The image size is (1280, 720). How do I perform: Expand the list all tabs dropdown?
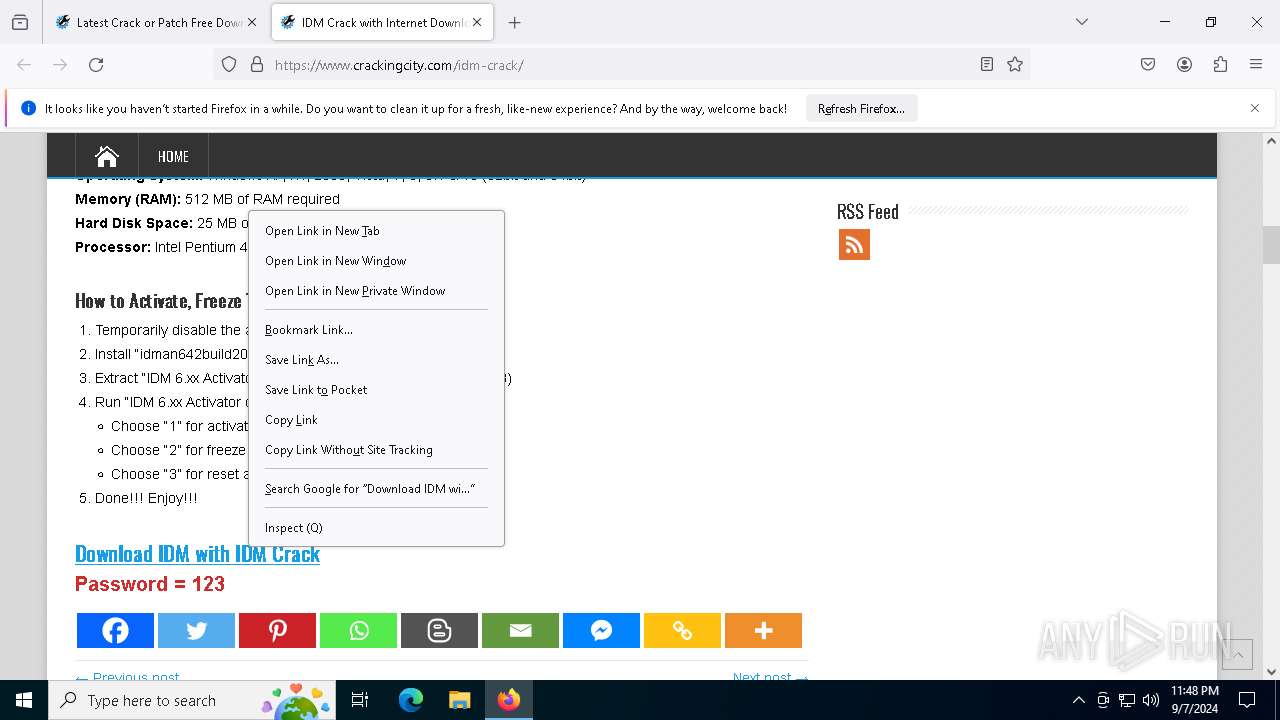pyautogui.click(x=1081, y=22)
